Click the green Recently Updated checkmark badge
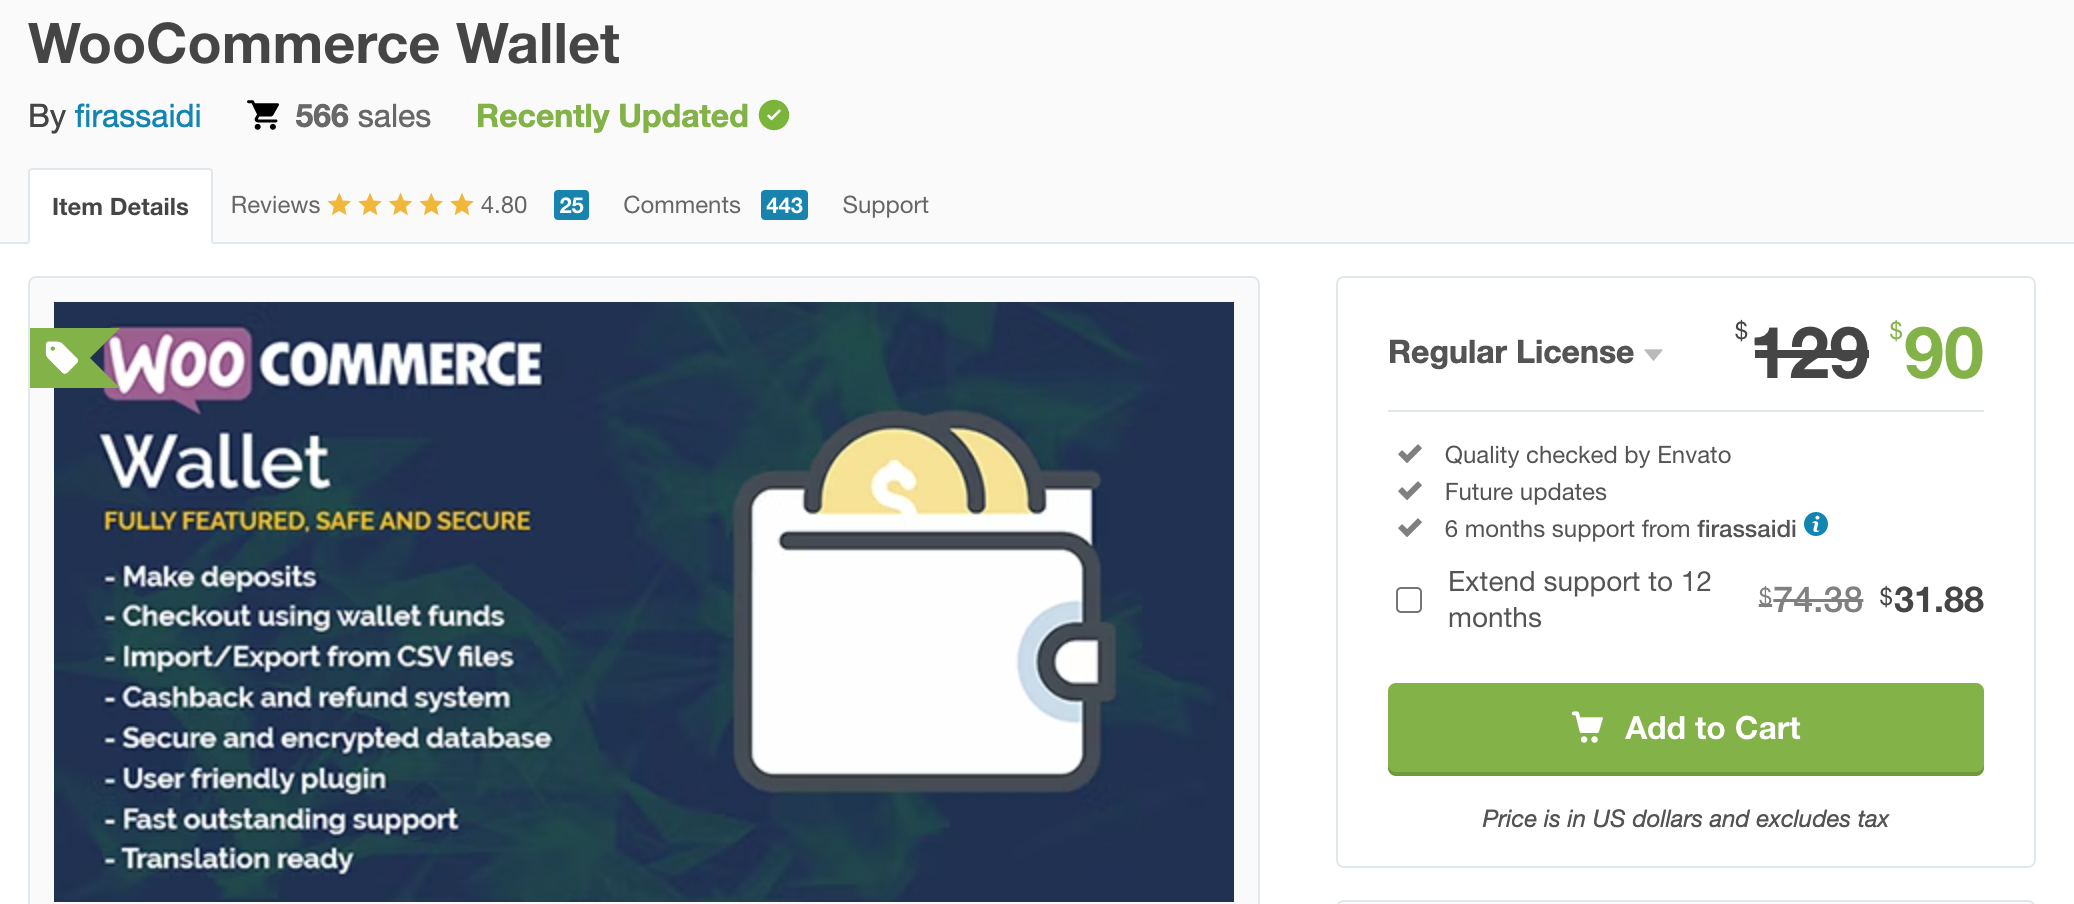The width and height of the screenshot is (2074, 904). (x=774, y=116)
